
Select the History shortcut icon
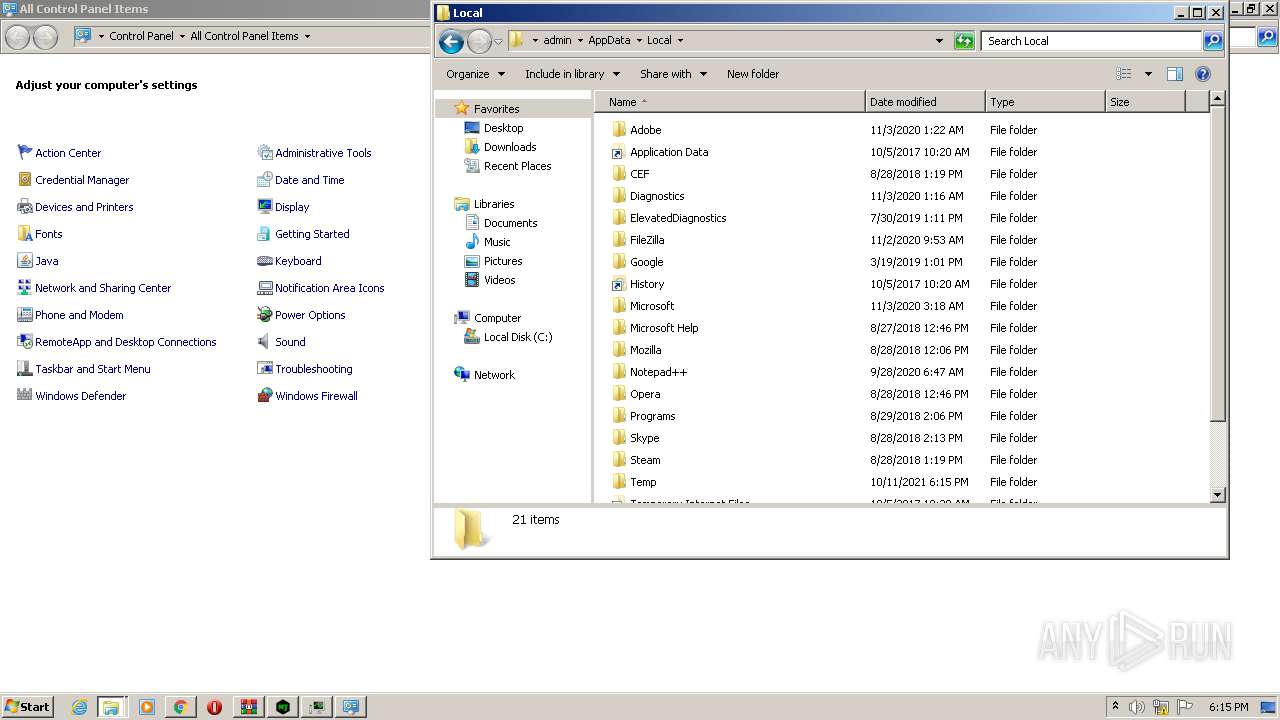tap(619, 284)
